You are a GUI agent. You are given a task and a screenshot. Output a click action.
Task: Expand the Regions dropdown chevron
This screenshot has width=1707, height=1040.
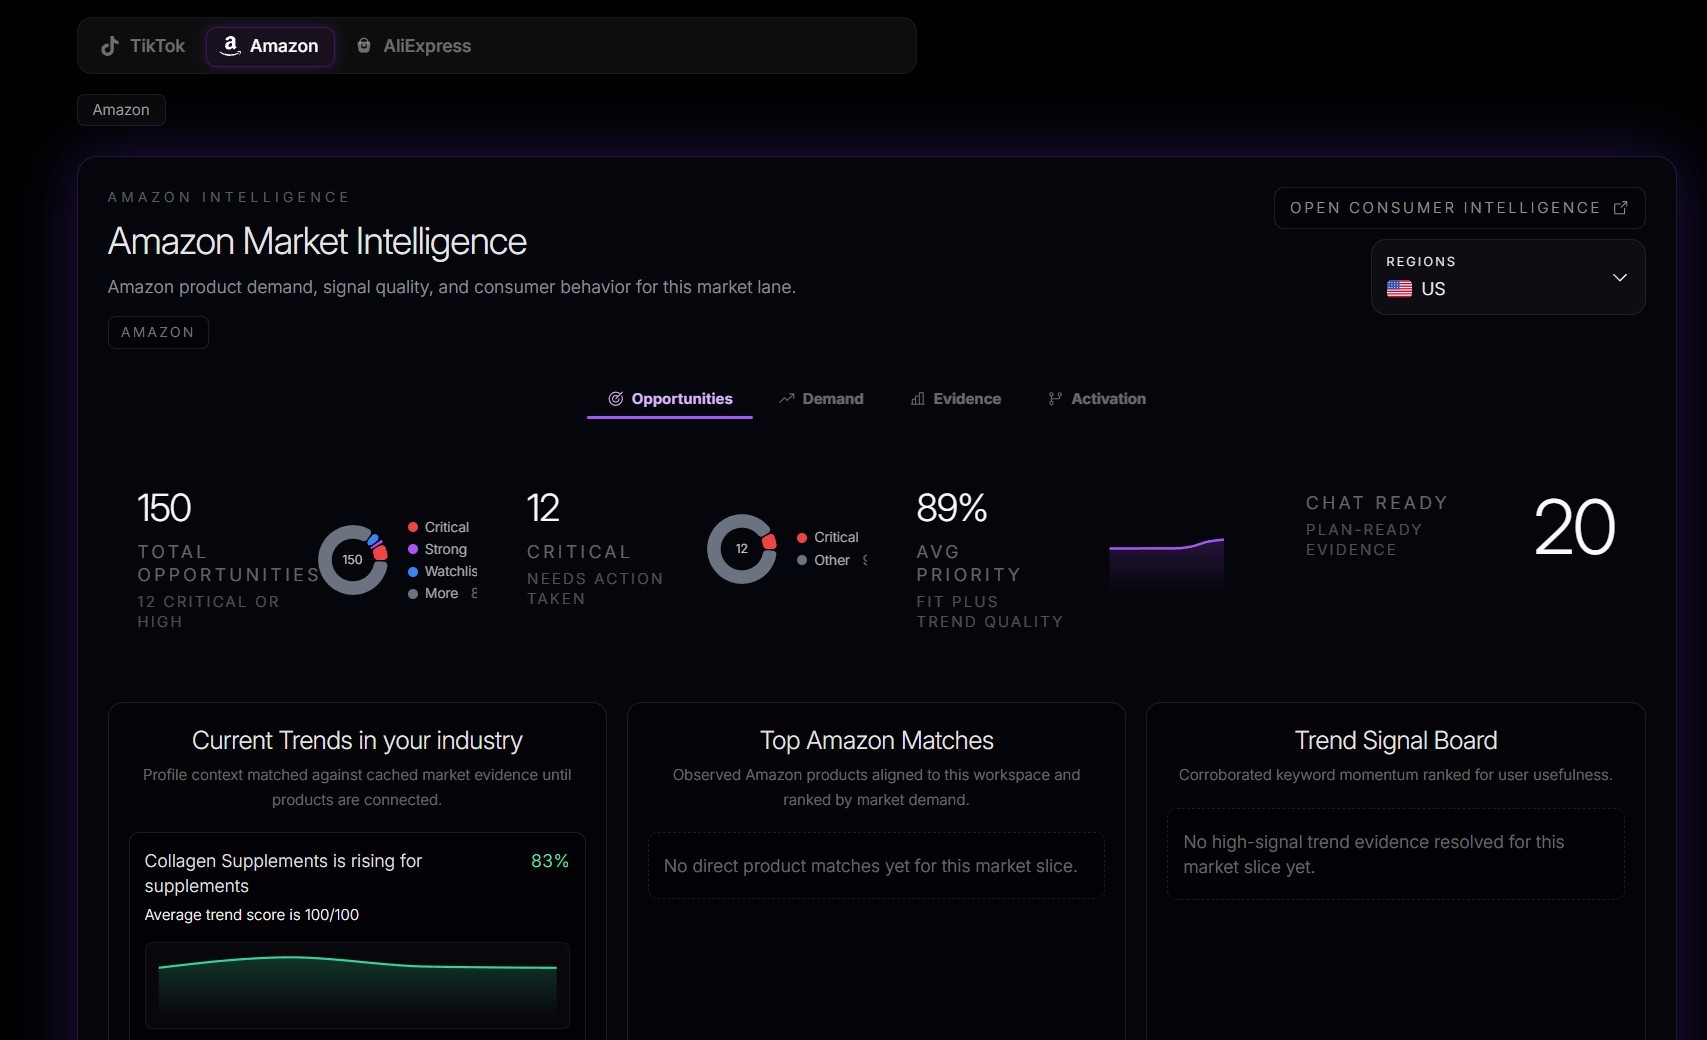[x=1620, y=277]
